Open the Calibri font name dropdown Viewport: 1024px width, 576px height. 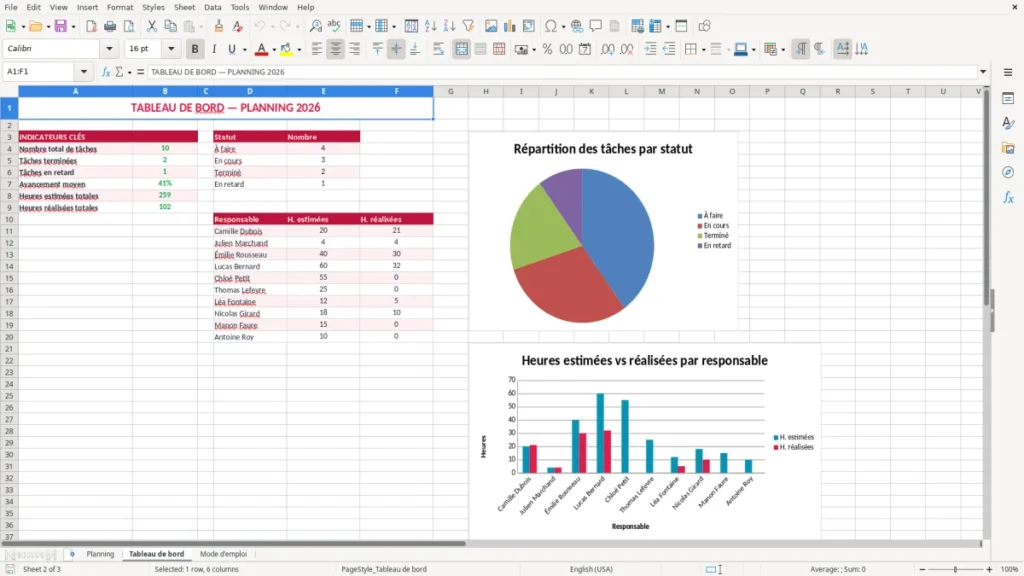[x=109, y=49]
